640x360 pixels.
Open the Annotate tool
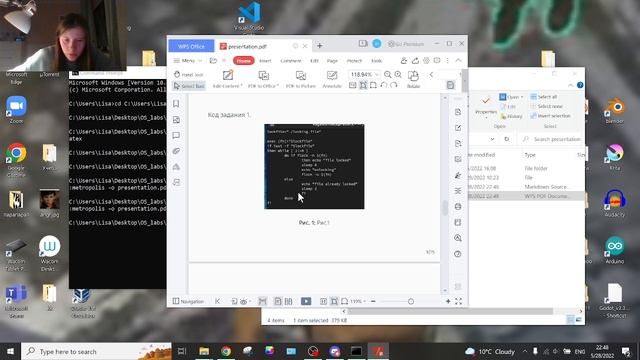tap(332, 79)
